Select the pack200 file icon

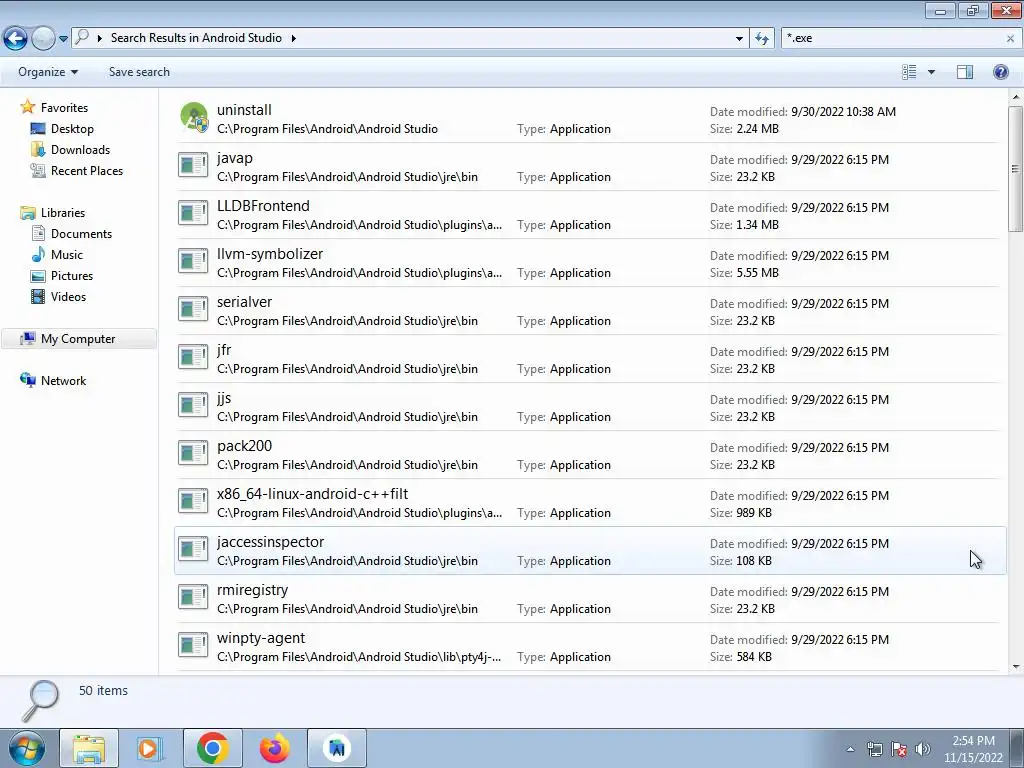[193, 453]
